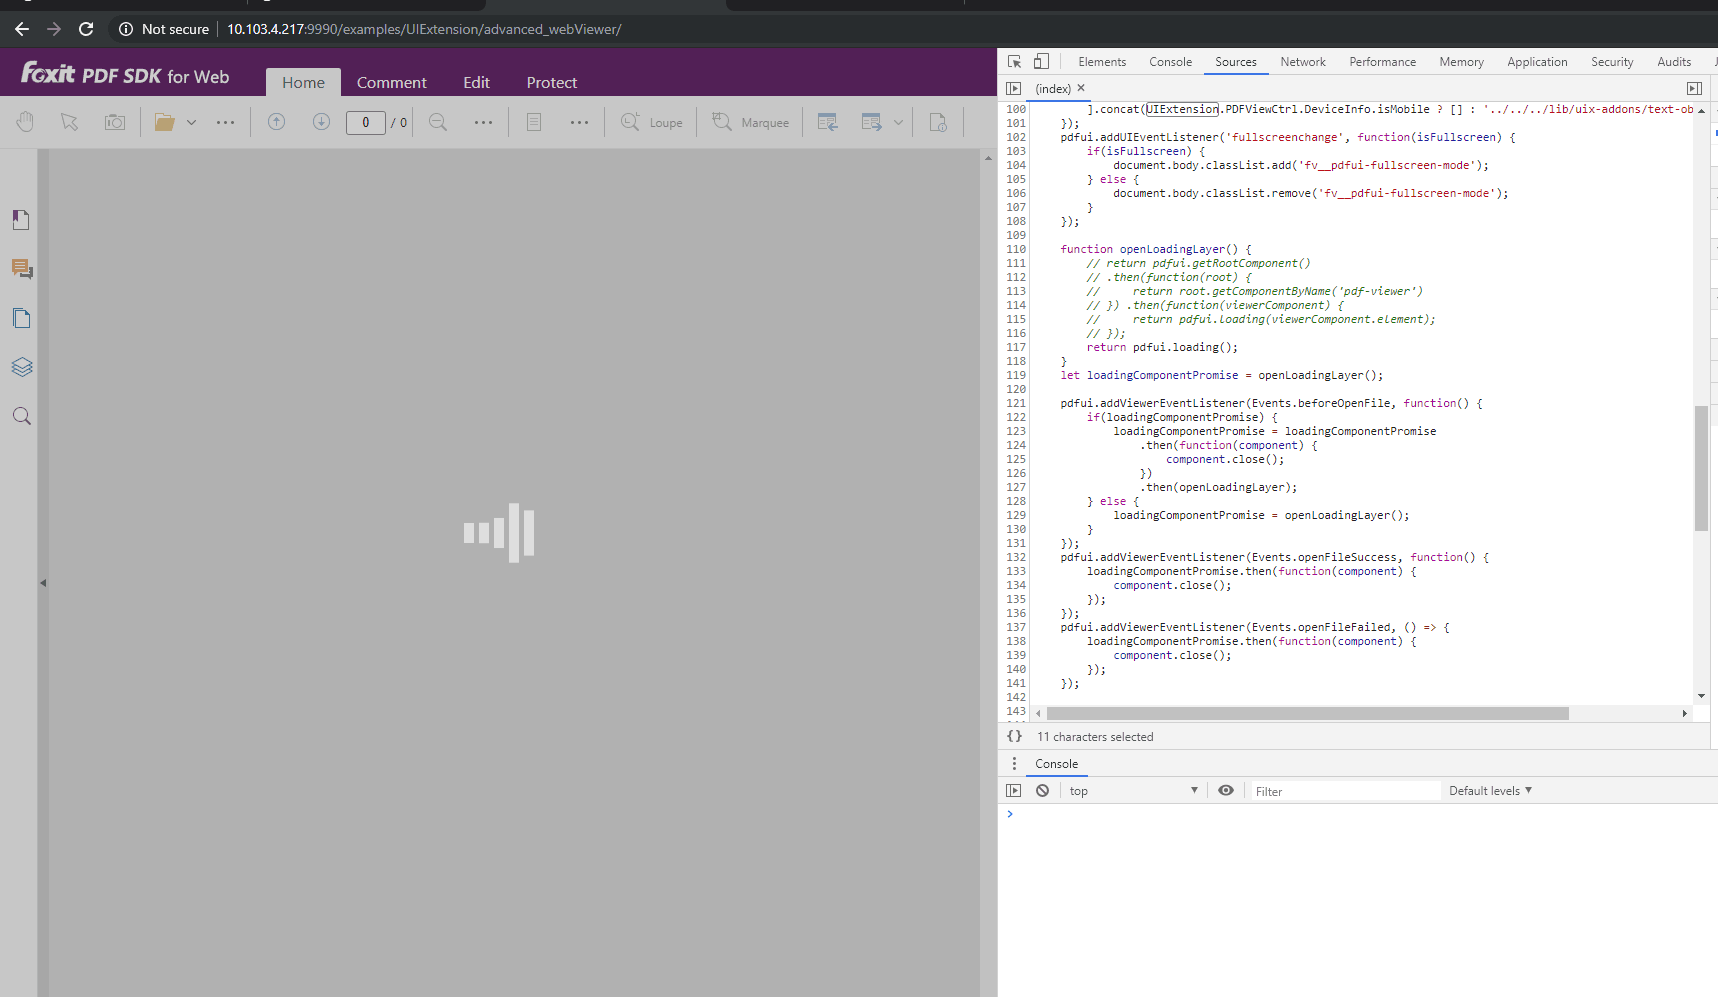Open more page layout options ellipsis

pos(579,122)
